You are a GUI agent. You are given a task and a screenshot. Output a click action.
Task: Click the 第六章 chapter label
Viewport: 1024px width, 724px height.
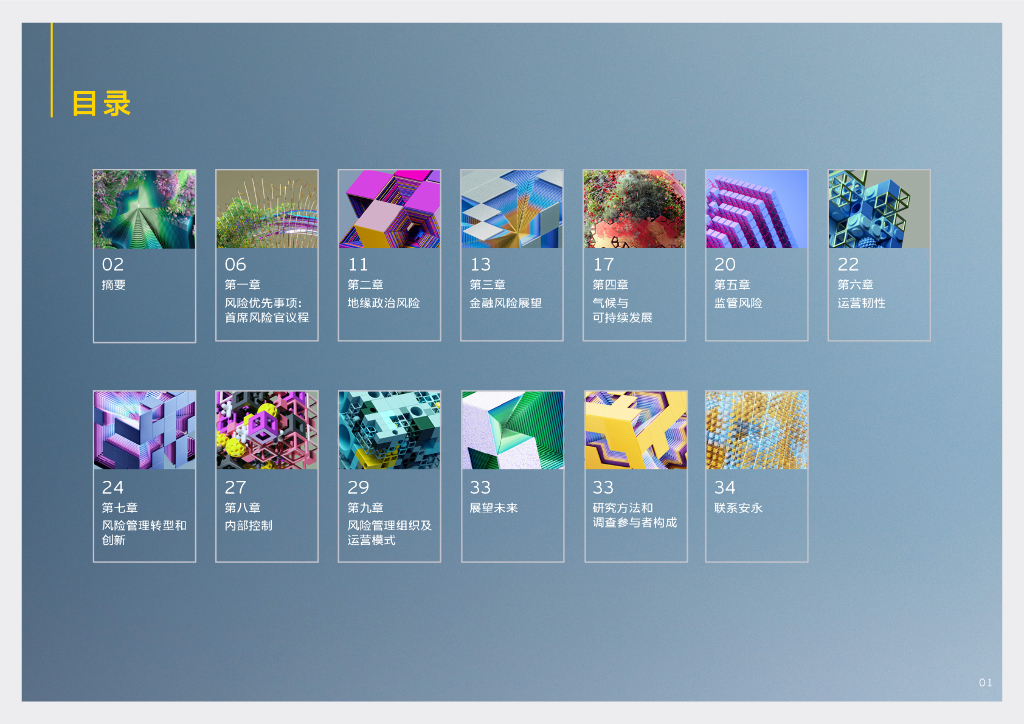point(856,285)
